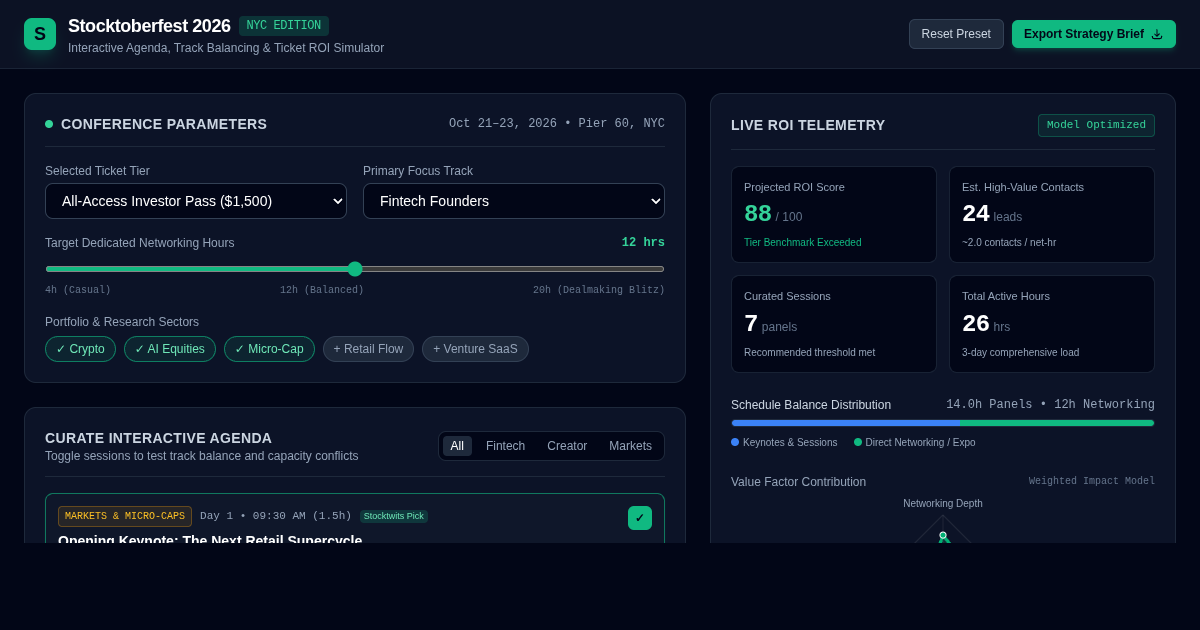
Task: Click the Projected ROI Score card
Action: [x=834, y=215]
